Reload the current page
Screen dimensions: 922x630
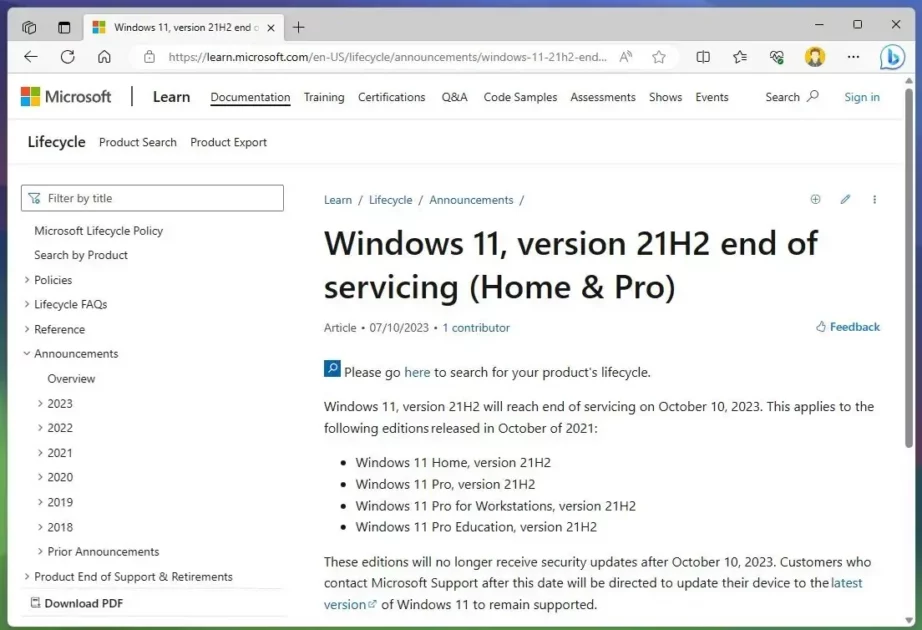68,56
